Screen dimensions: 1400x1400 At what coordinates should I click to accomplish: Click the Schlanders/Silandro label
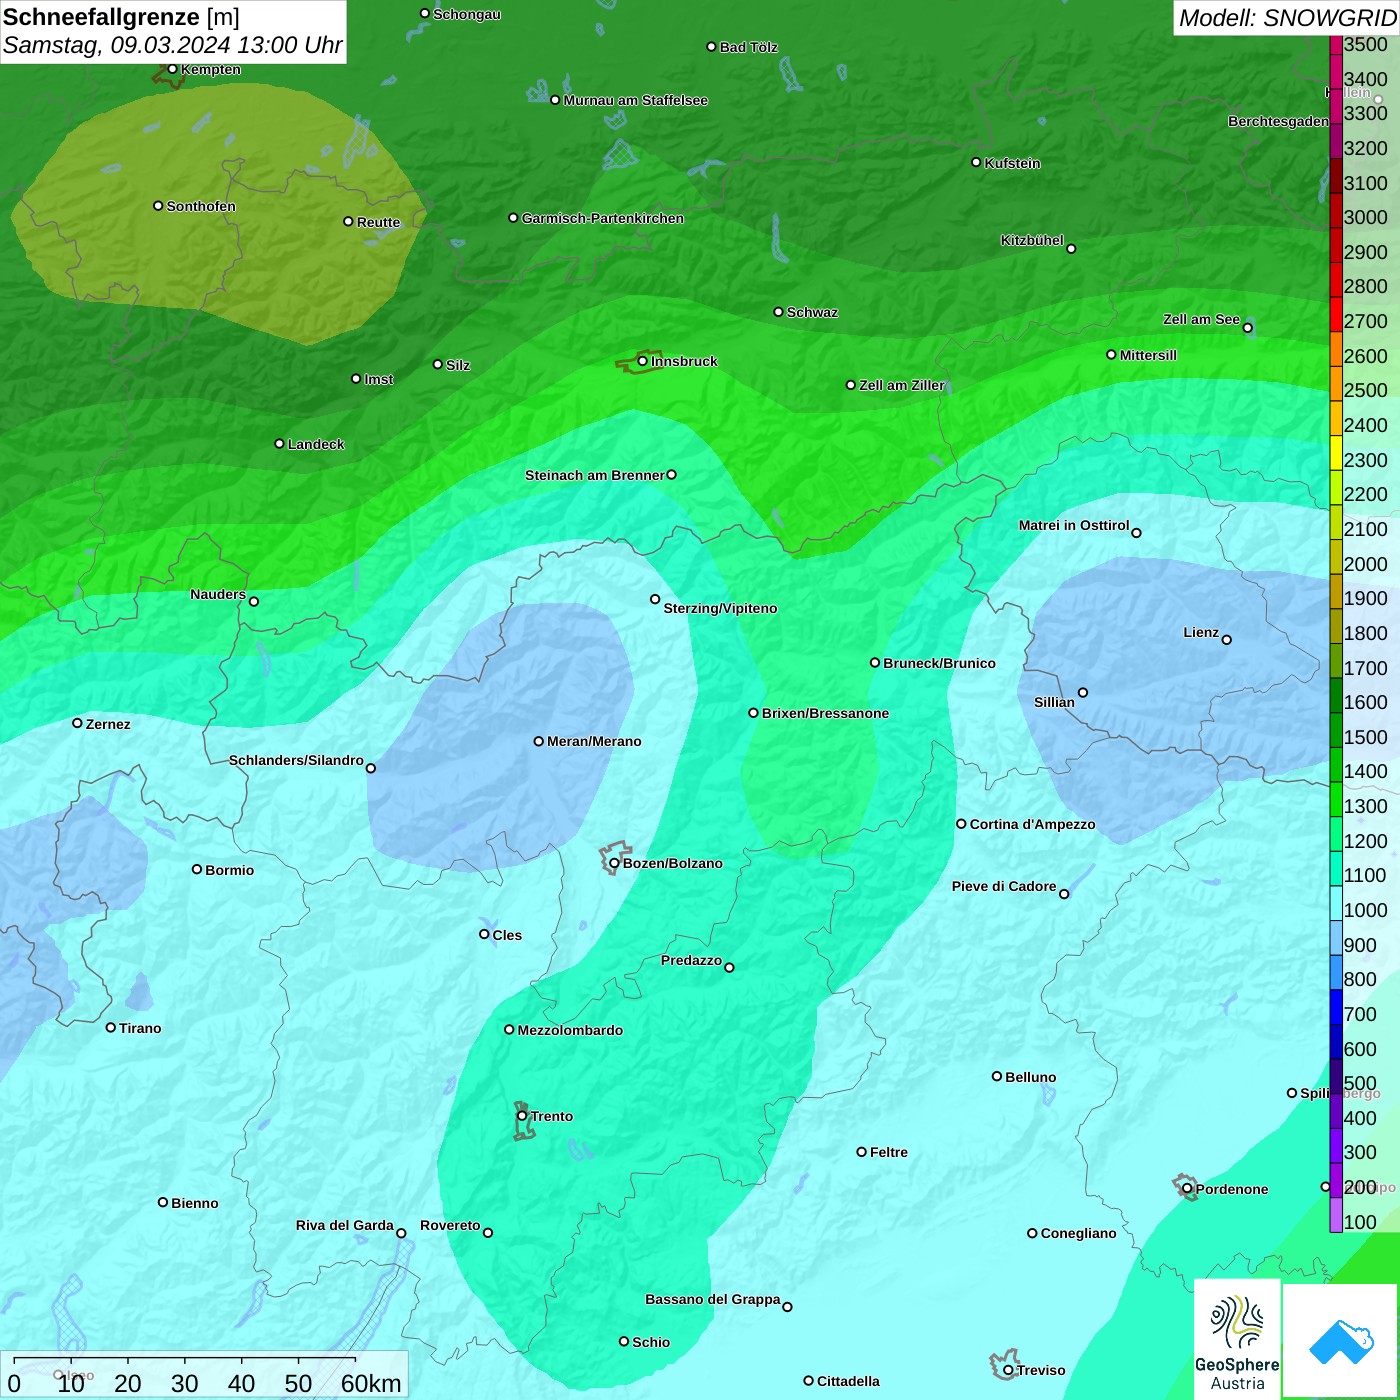tap(296, 760)
